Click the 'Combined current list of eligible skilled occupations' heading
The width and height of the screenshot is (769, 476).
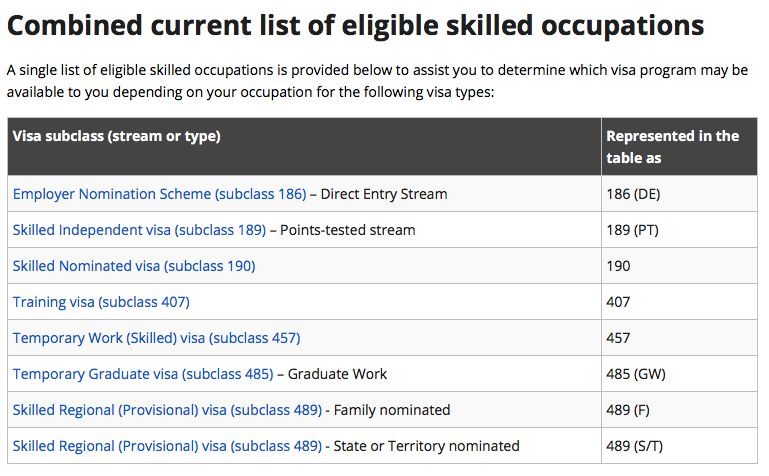click(356, 25)
